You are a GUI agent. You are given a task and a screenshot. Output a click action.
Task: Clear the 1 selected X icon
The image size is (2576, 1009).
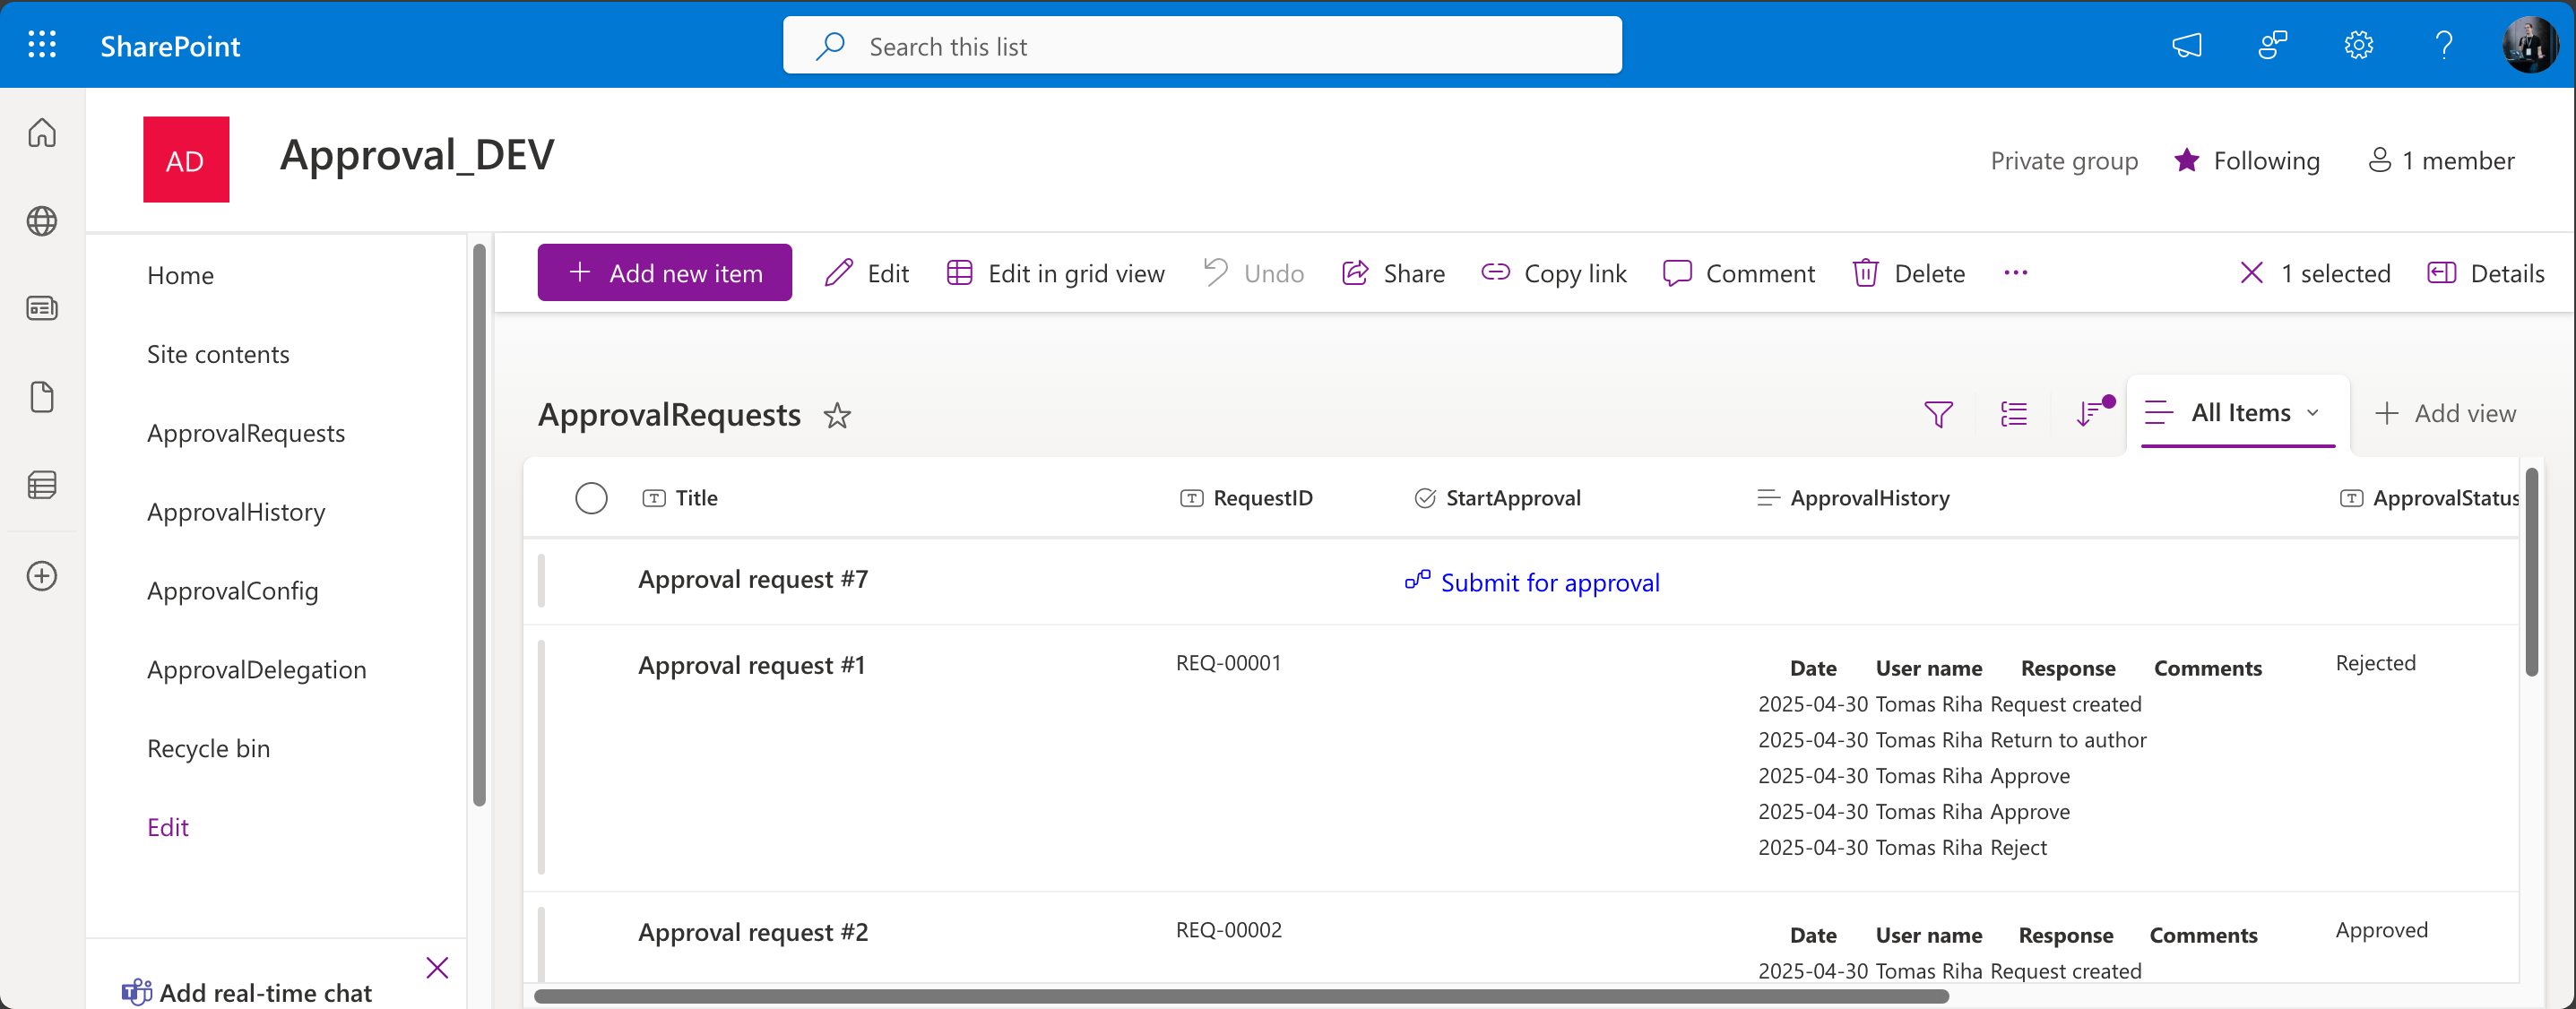pyautogui.click(x=2251, y=273)
